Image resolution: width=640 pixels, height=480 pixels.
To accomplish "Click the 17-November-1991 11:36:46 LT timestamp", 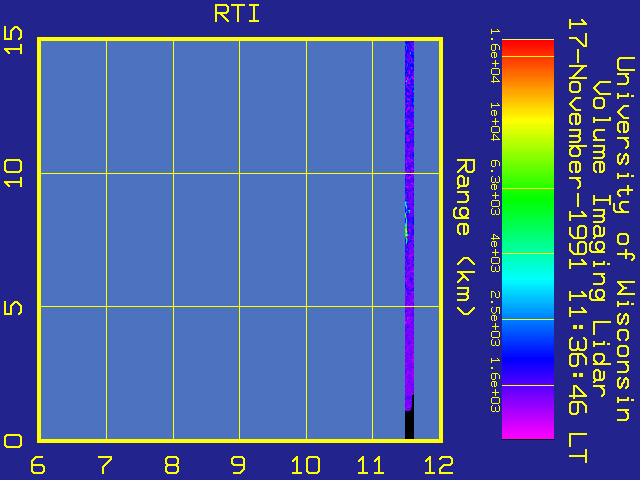I will [x=578, y=241].
